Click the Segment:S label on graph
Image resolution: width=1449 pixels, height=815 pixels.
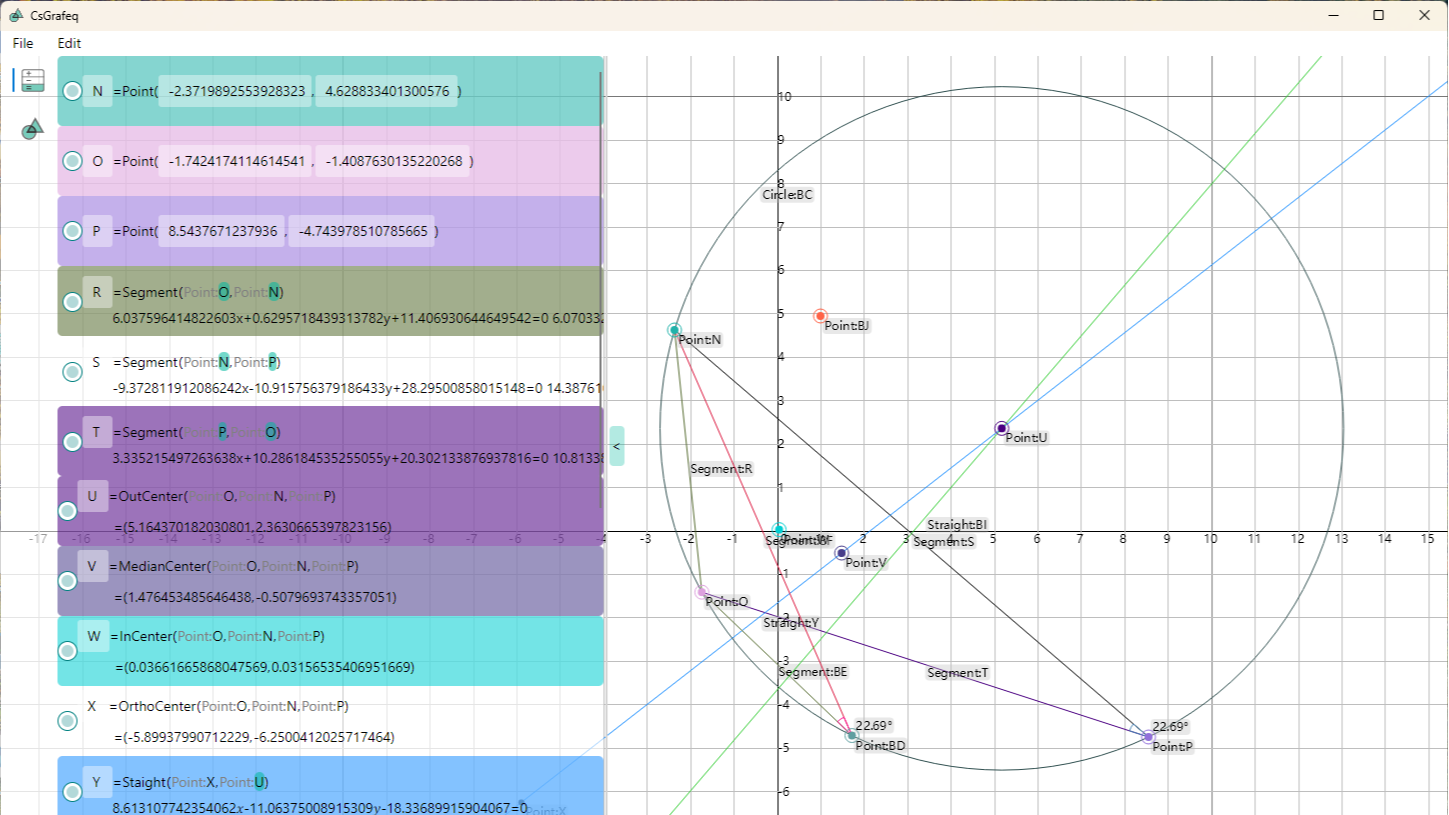coord(943,542)
